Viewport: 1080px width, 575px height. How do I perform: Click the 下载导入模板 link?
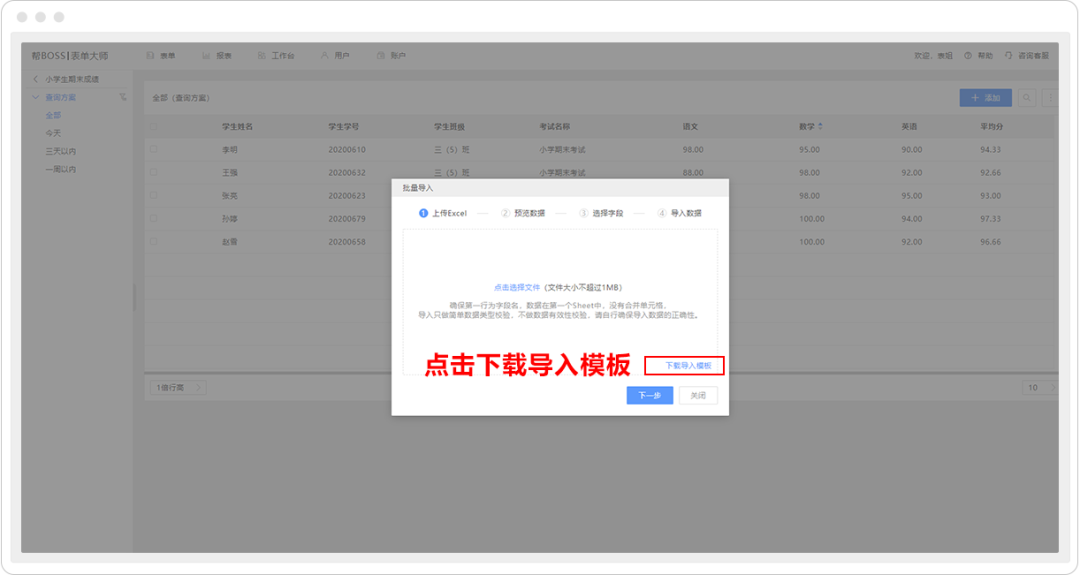[x=688, y=366]
